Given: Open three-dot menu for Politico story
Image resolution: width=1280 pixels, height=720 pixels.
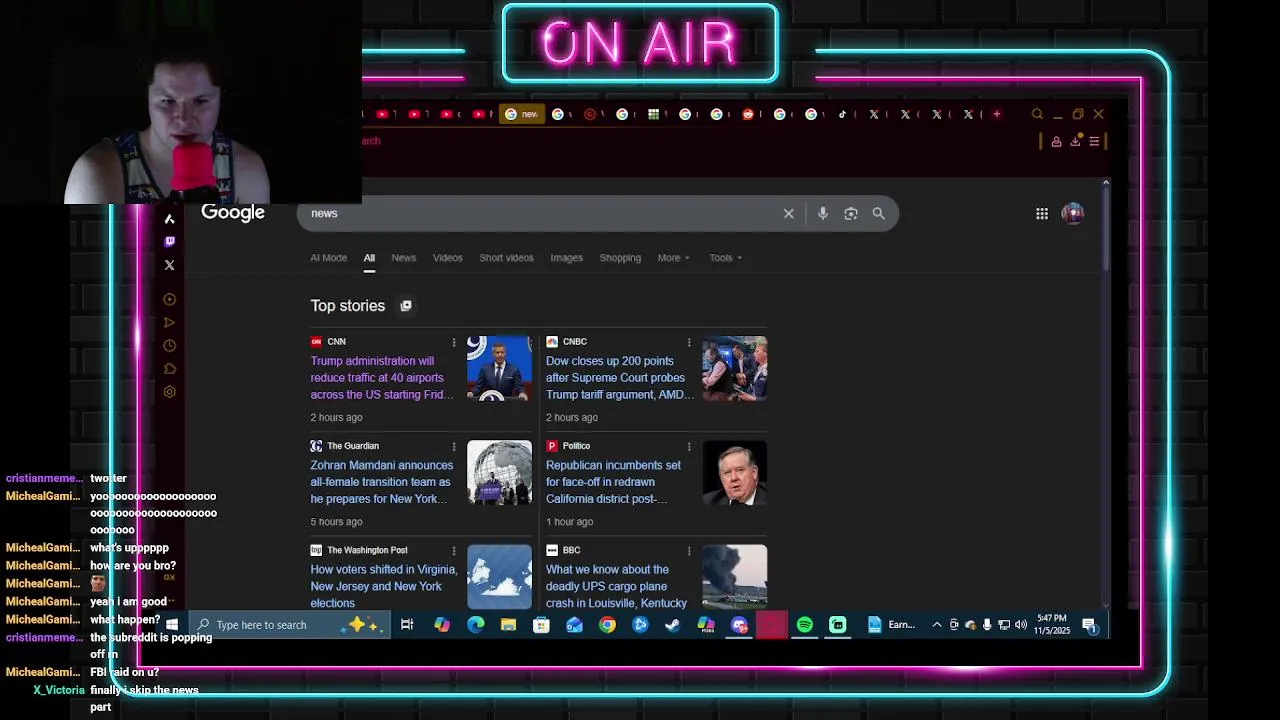Looking at the screenshot, I should click(689, 446).
